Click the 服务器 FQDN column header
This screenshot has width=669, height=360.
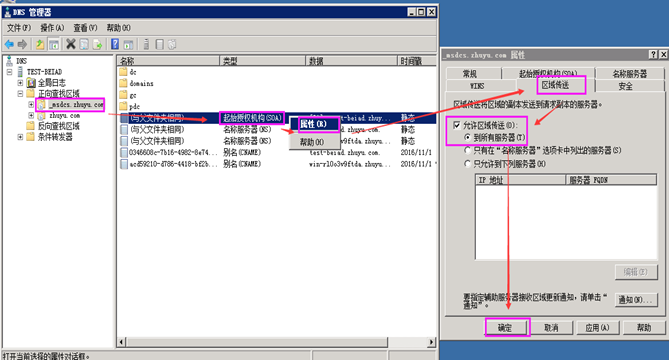(611, 180)
